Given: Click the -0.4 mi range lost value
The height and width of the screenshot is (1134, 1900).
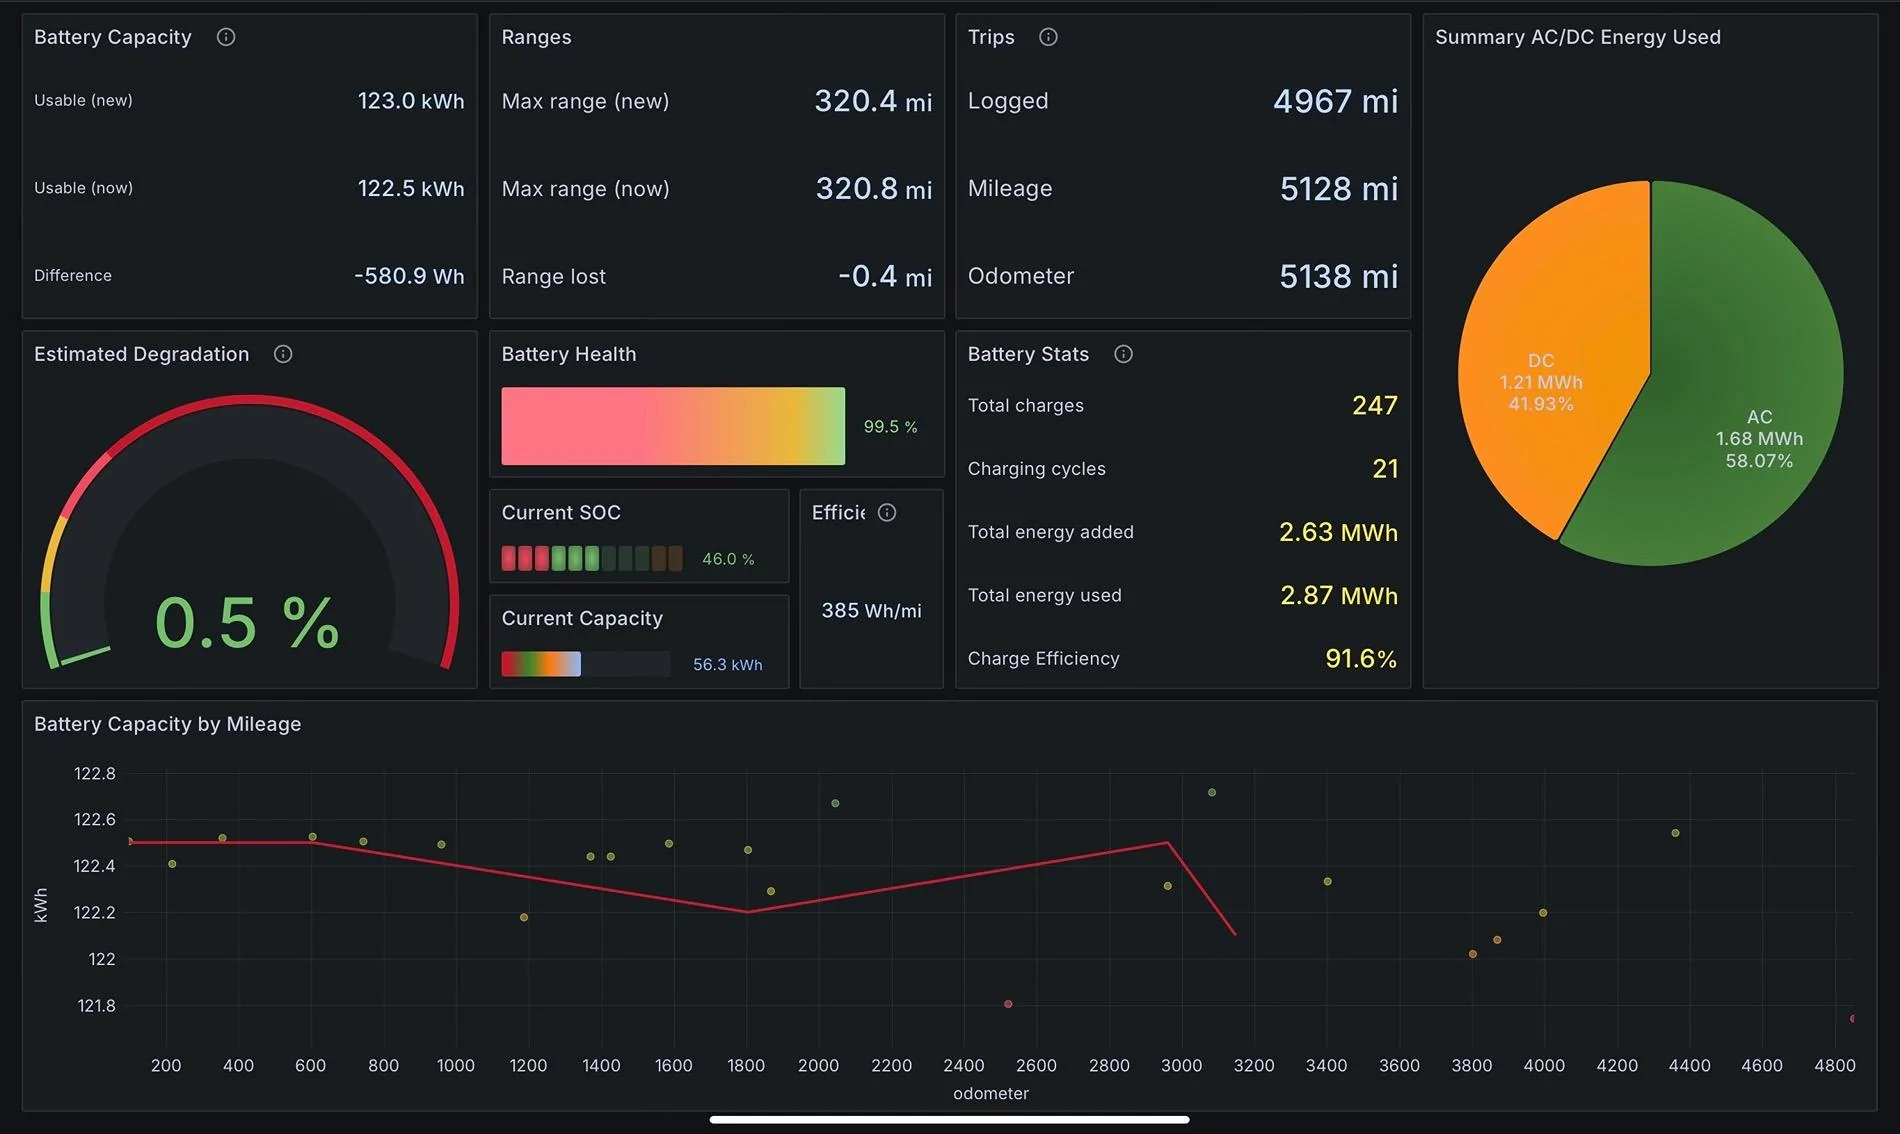Looking at the screenshot, I should pos(885,276).
